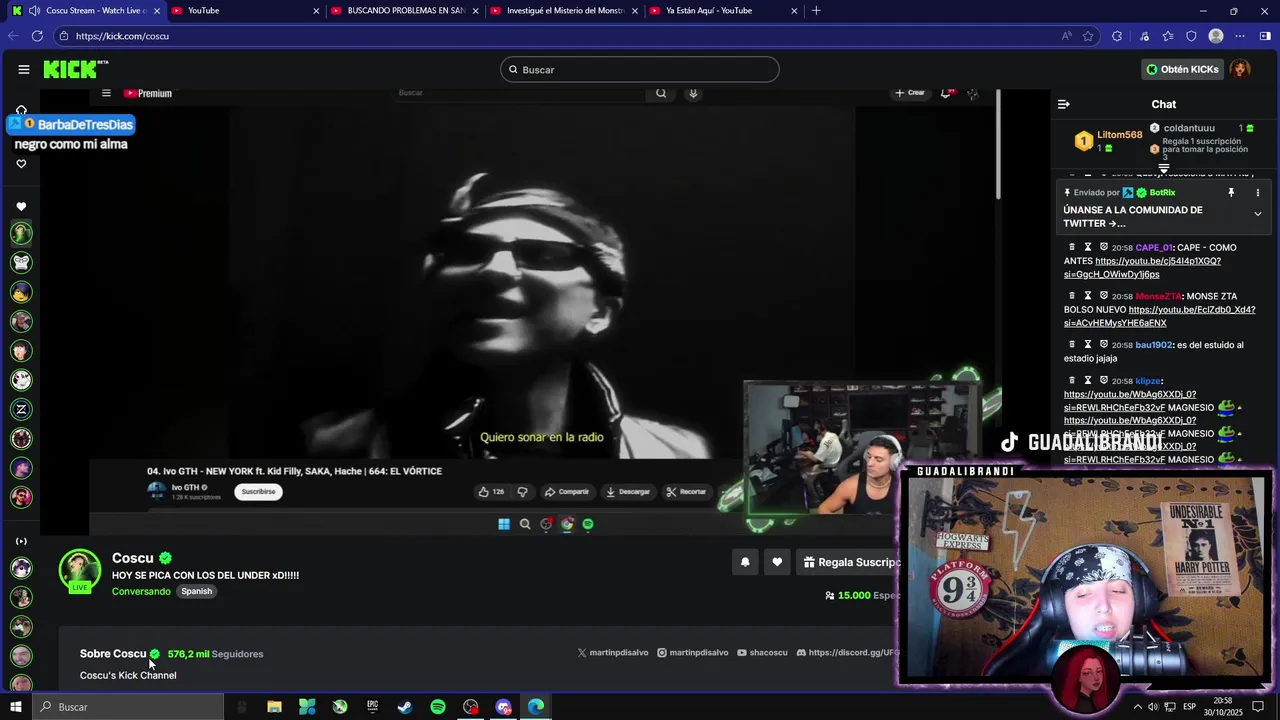
Task: Open the Z-logo channel in sidebar
Action: (21, 409)
